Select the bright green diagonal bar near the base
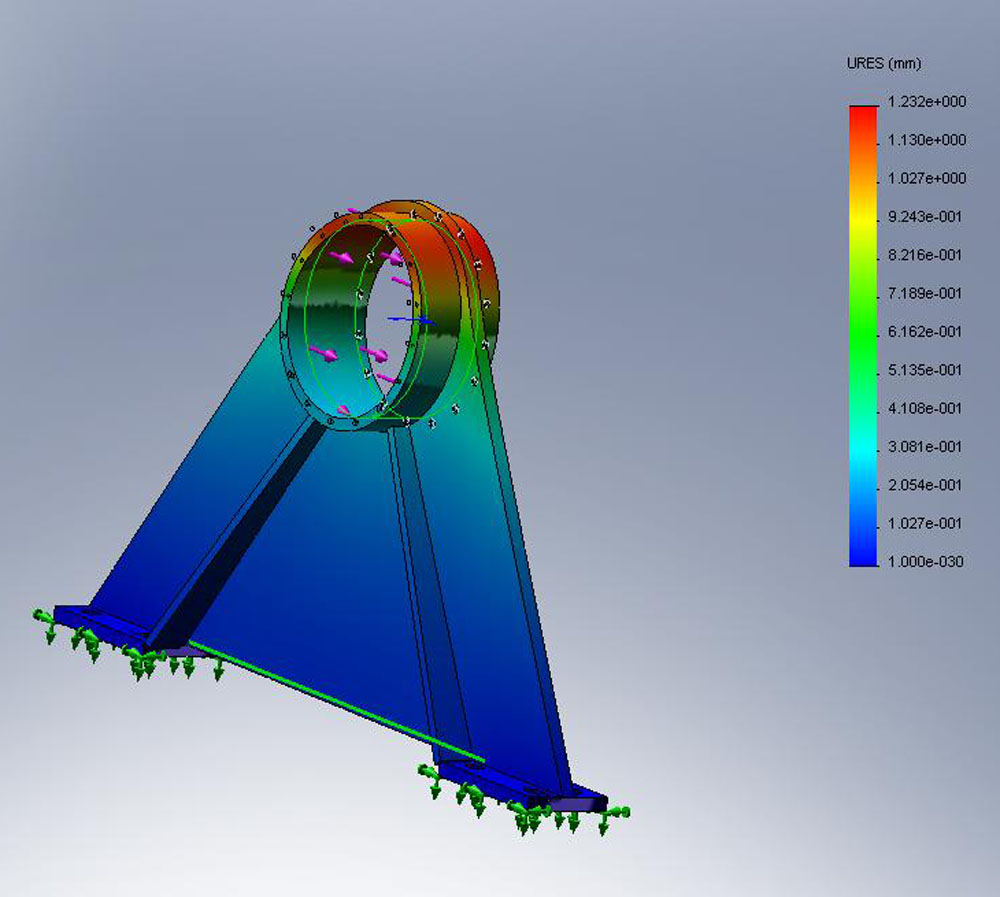The width and height of the screenshot is (1000, 897). (x=337, y=701)
